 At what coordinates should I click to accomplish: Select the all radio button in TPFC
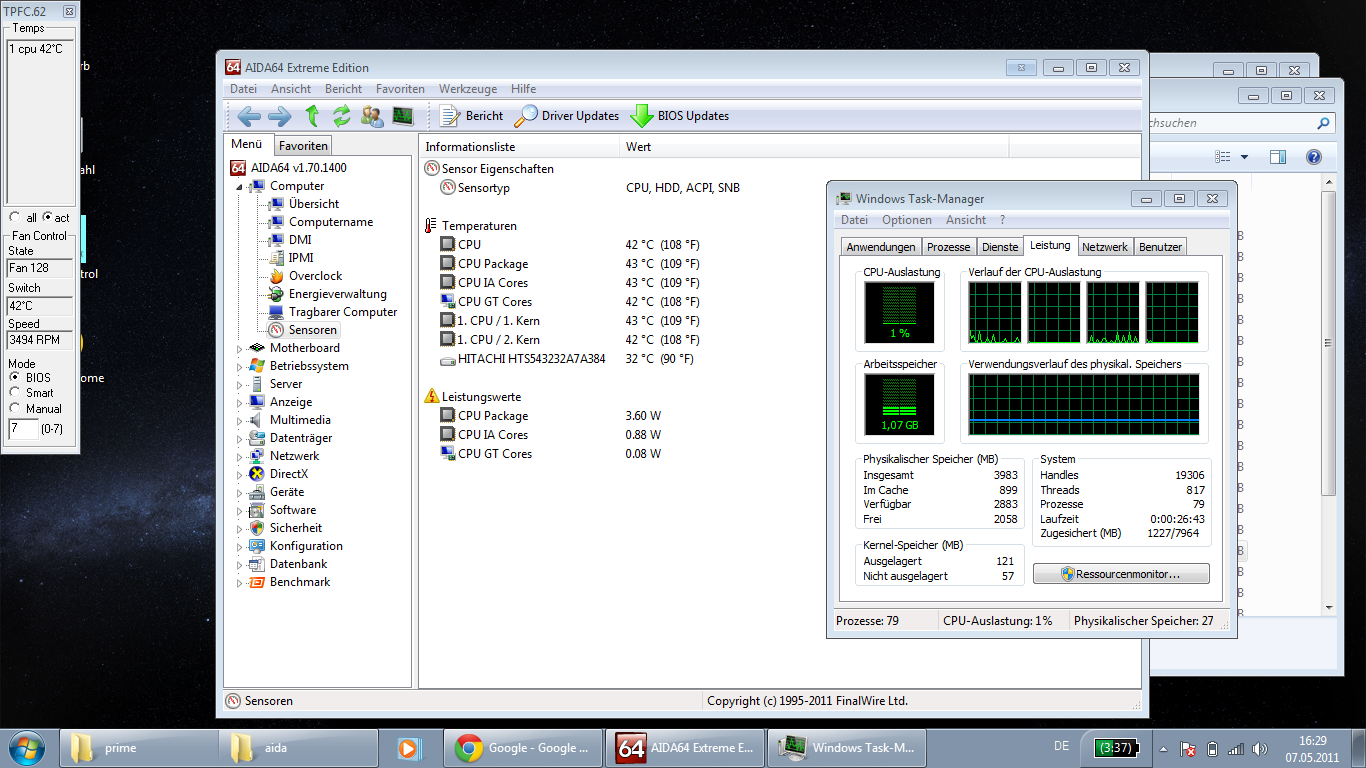click(15, 217)
